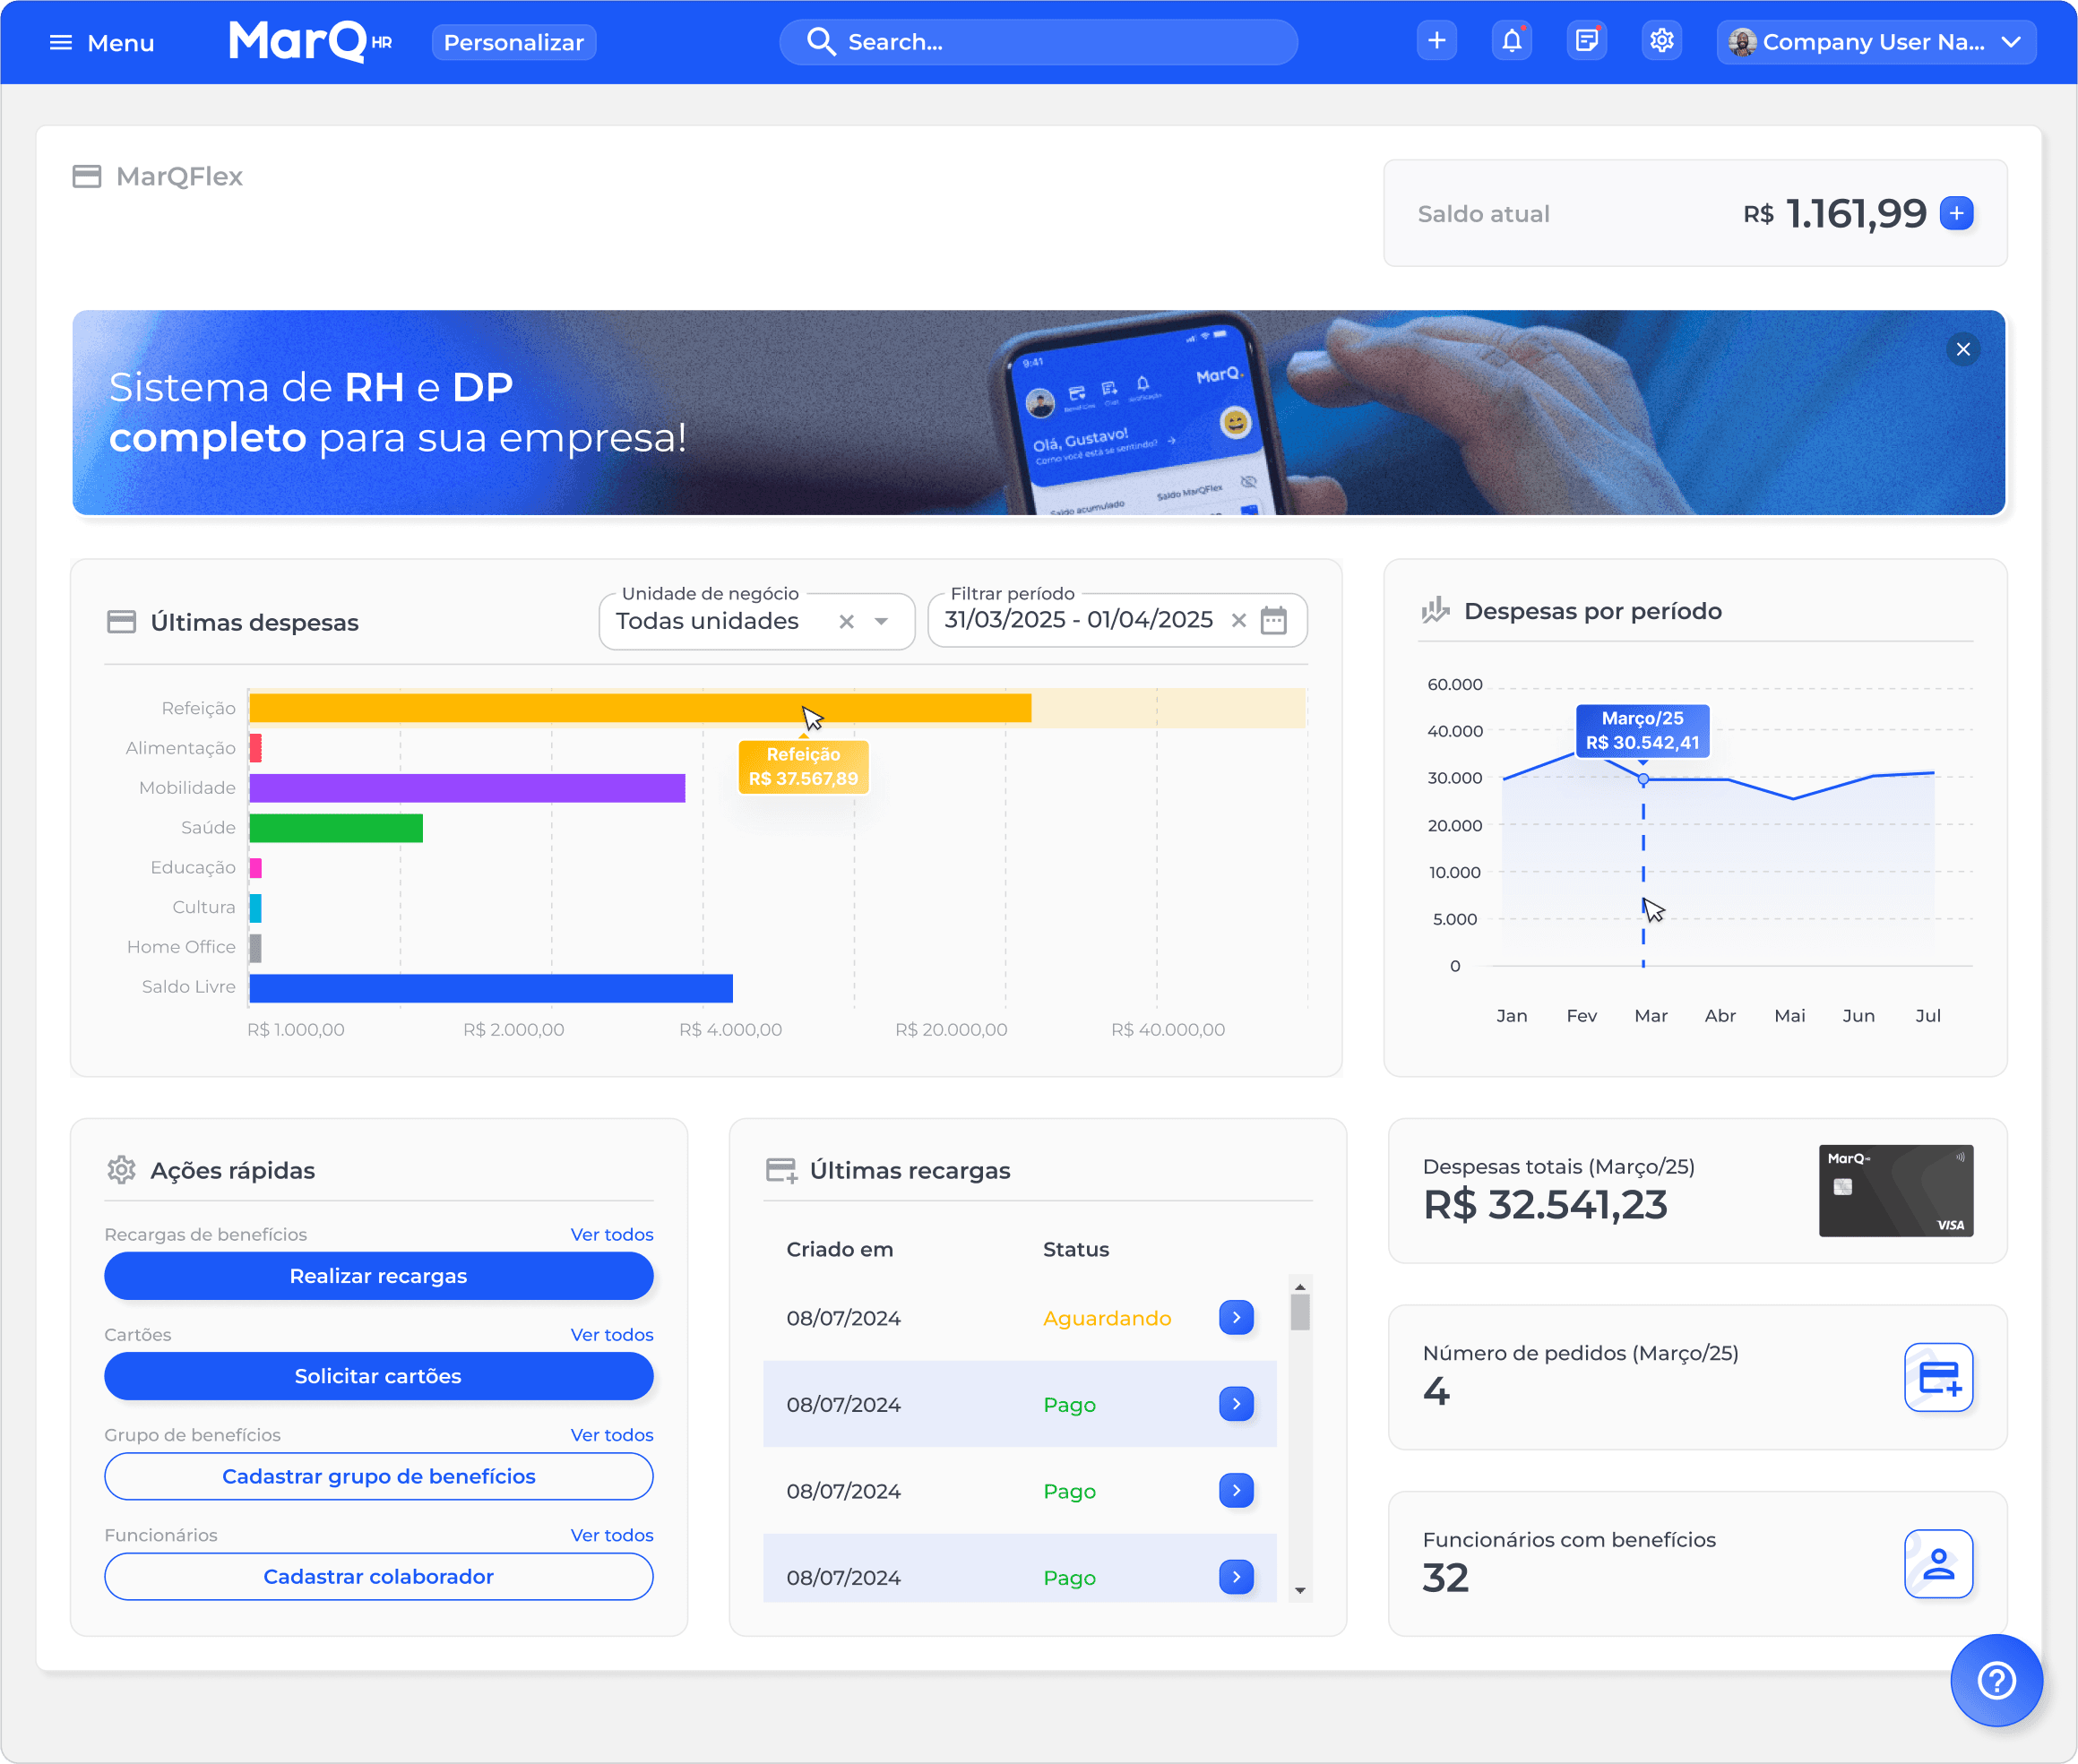2078x1764 pixels.
Task: Open the hamburger Menu
Action: tap(101, 42)
